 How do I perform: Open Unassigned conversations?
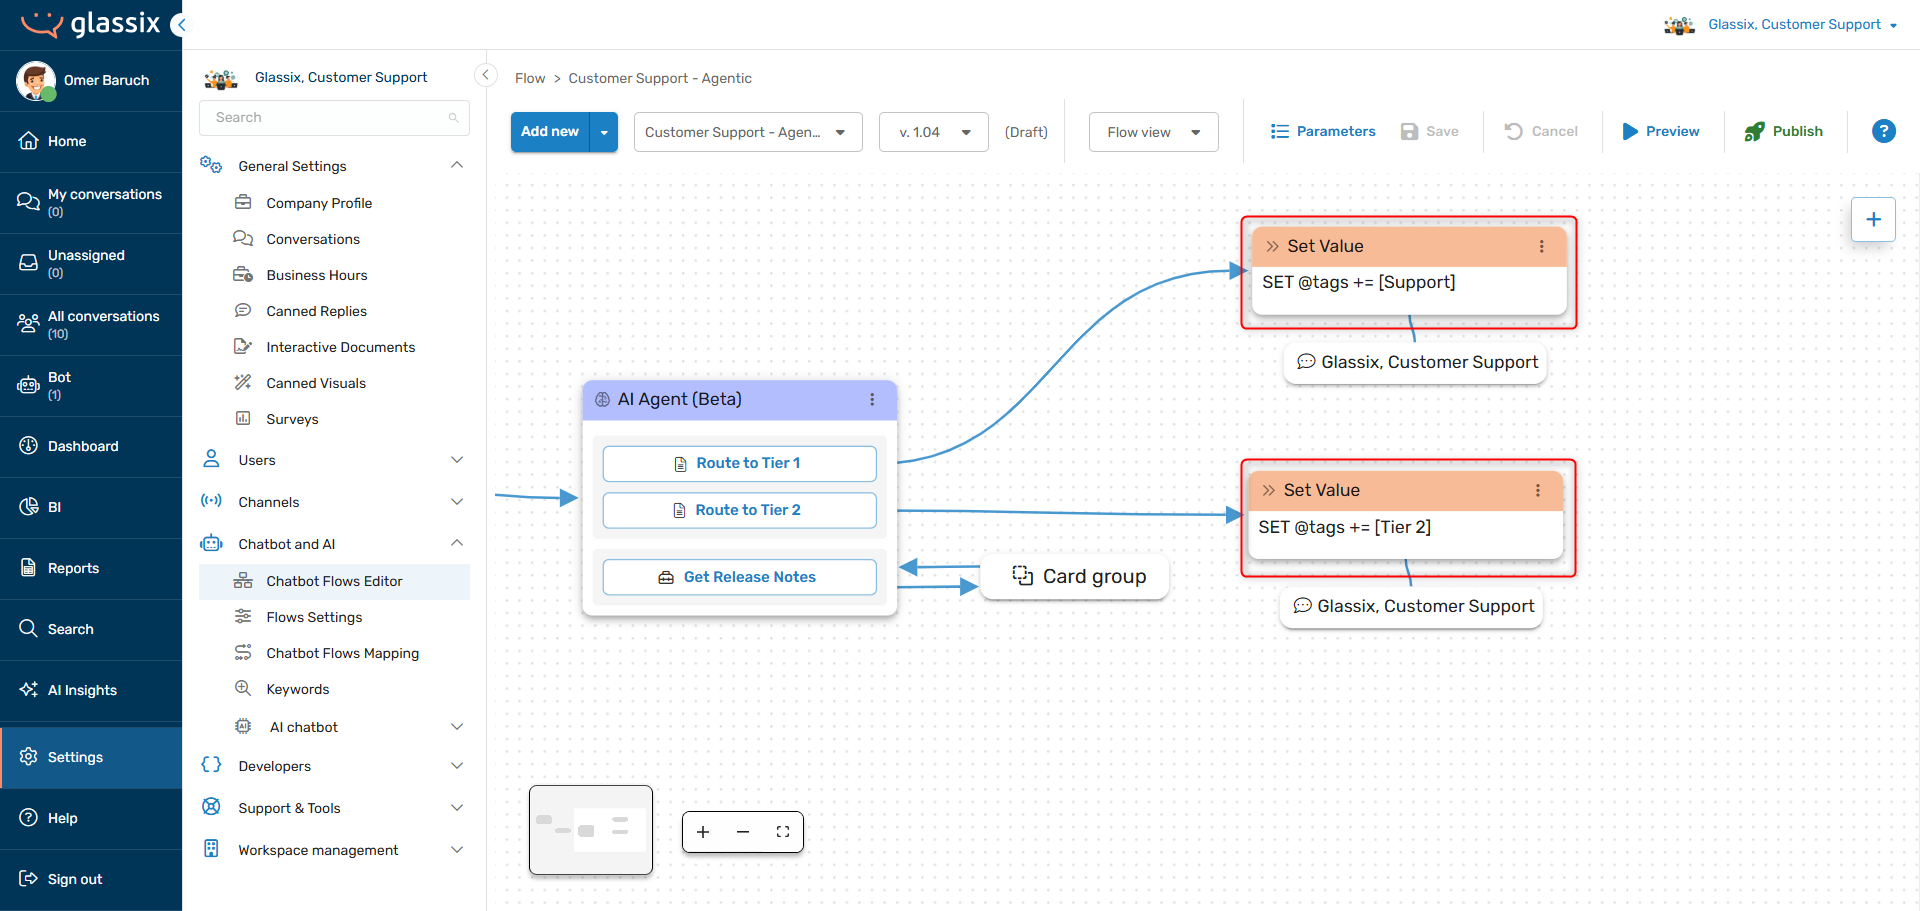point(91,263)
